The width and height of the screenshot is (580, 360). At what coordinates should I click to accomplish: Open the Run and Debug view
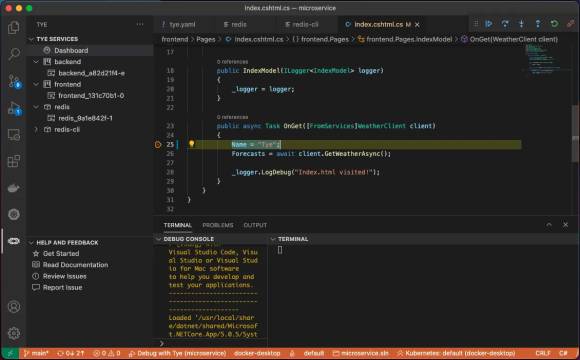pyautogui.click(x=14, y=108)
